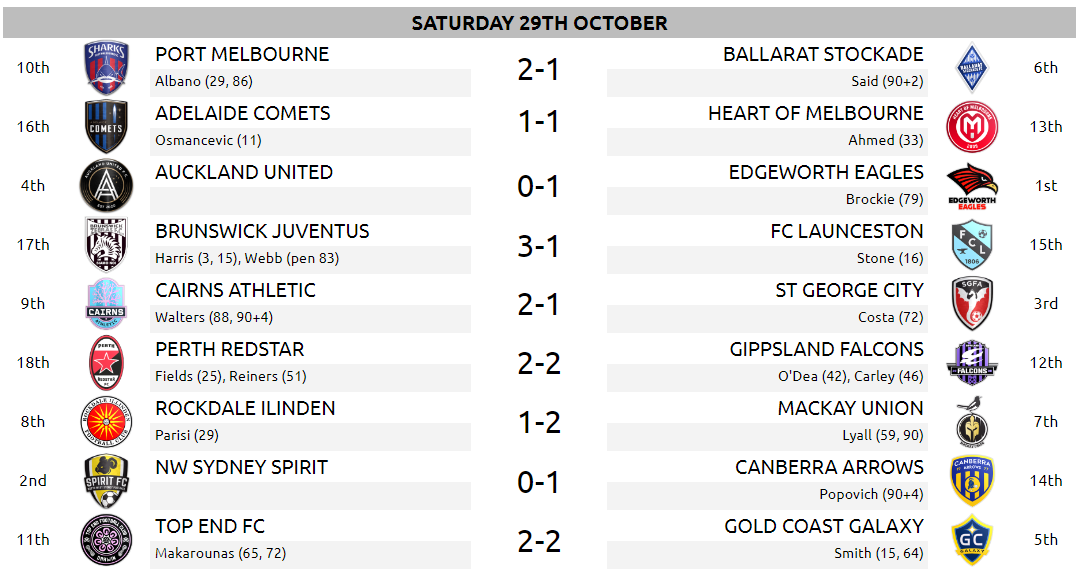Image resolution: width=1076 pixels, height=586 pixels.
Task: Select the Gippsland Falcons team name
Action: click(x=827, y=349)
